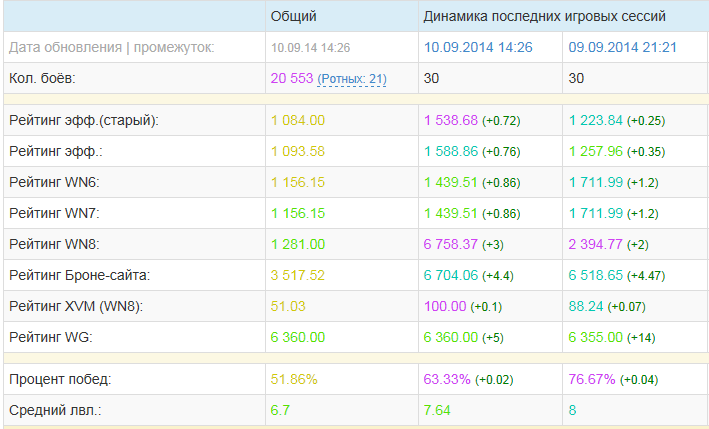Open session link 10.09.2014 14:26
The width and height of the screenshot is (709, 429).
coord(478,47)
